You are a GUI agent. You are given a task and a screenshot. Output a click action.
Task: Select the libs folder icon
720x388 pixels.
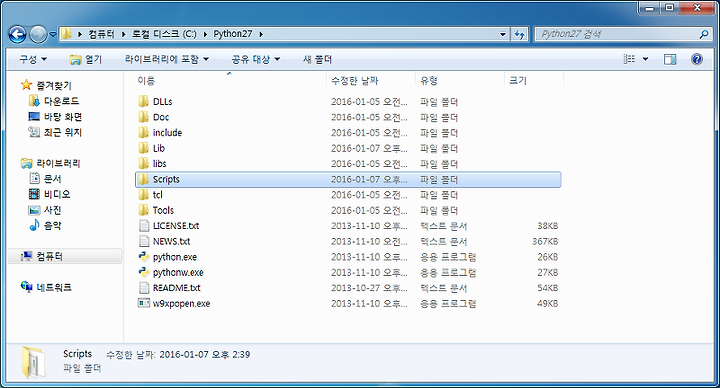point(144,163)
